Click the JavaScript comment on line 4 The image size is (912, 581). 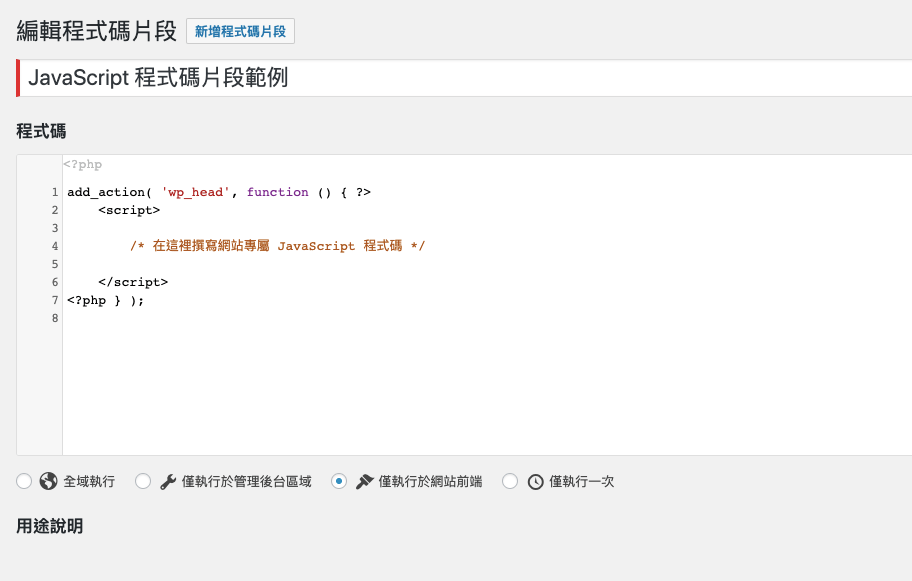click(x=277, y=246)
